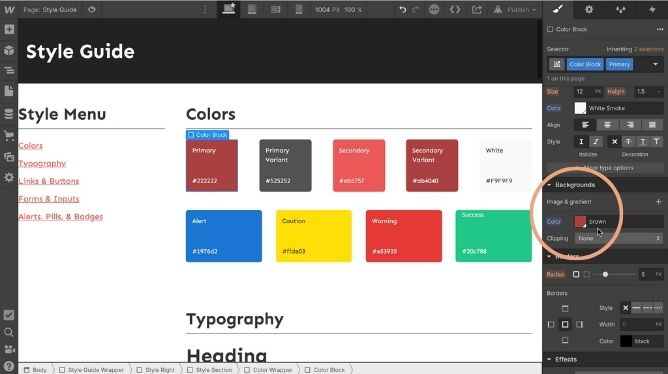Expand More type options
The width and height of the screenshot is (668, 374).
[x=605, y=168]
